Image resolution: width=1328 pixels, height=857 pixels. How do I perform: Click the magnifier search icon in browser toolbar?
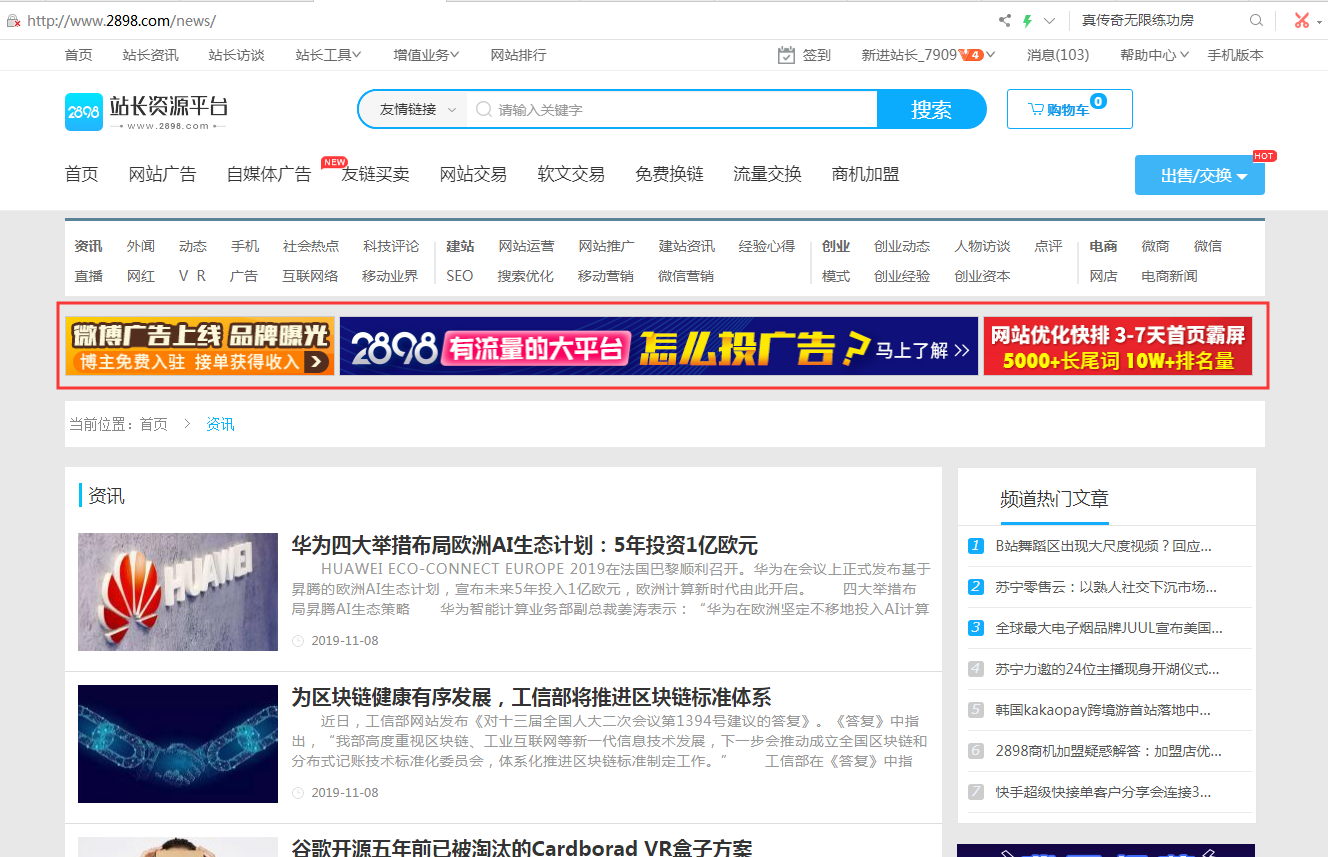(1256, 19)
